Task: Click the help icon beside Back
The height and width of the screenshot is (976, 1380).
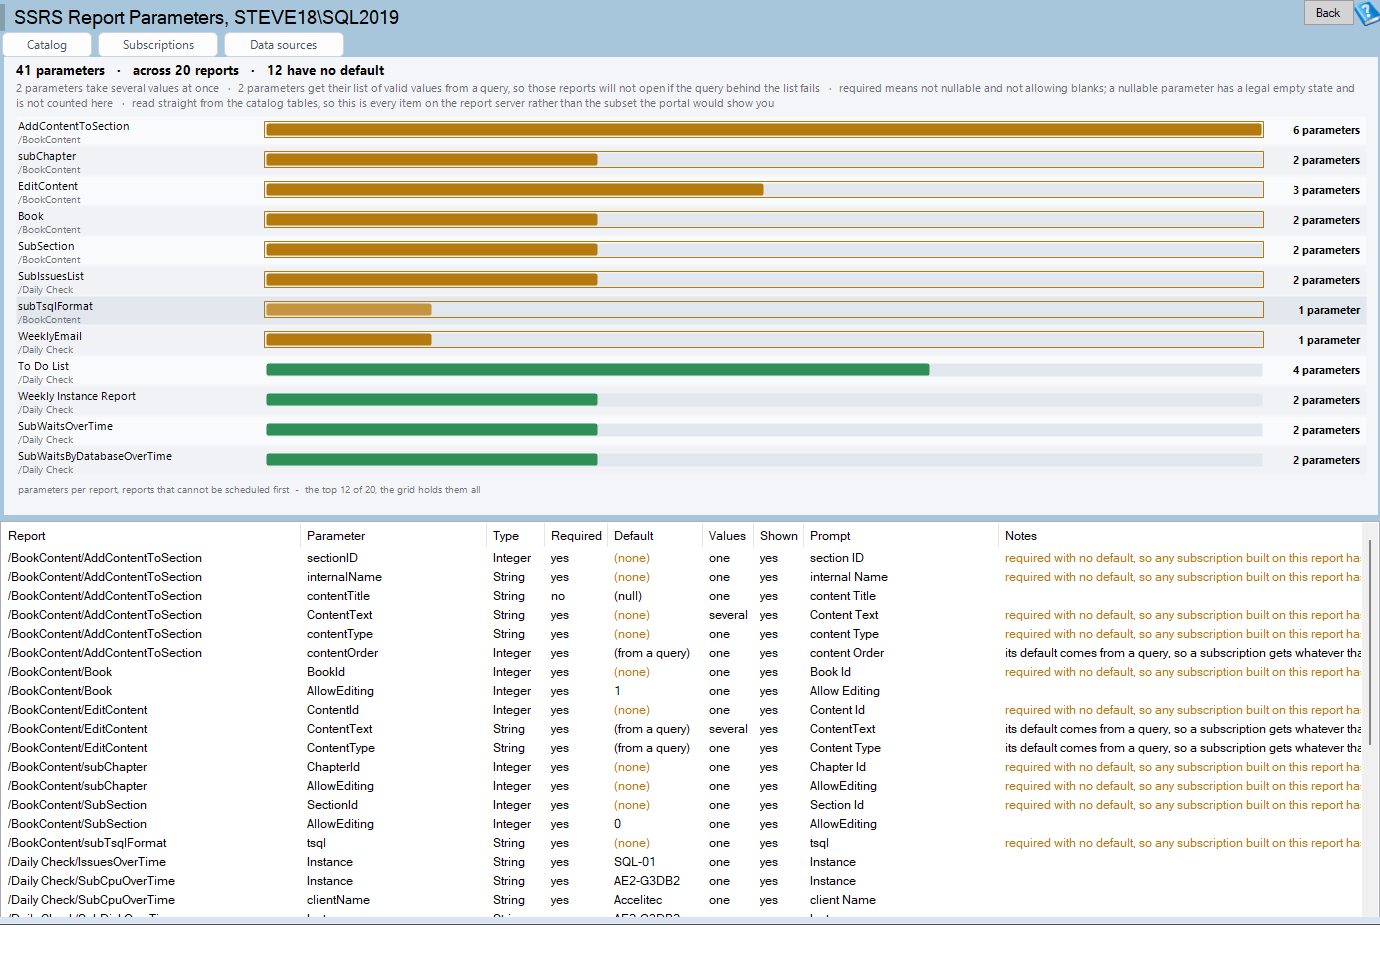Action: [x=1367, y=13]
